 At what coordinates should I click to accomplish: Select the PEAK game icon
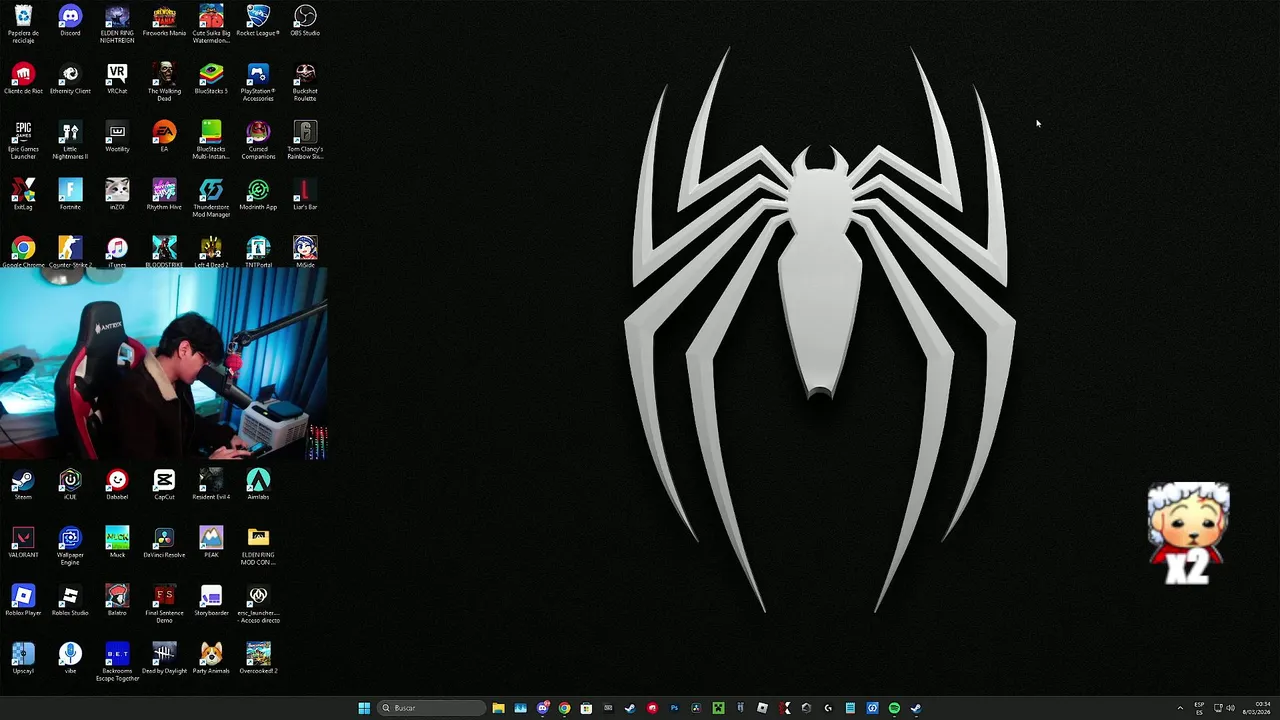click(211, 543)
